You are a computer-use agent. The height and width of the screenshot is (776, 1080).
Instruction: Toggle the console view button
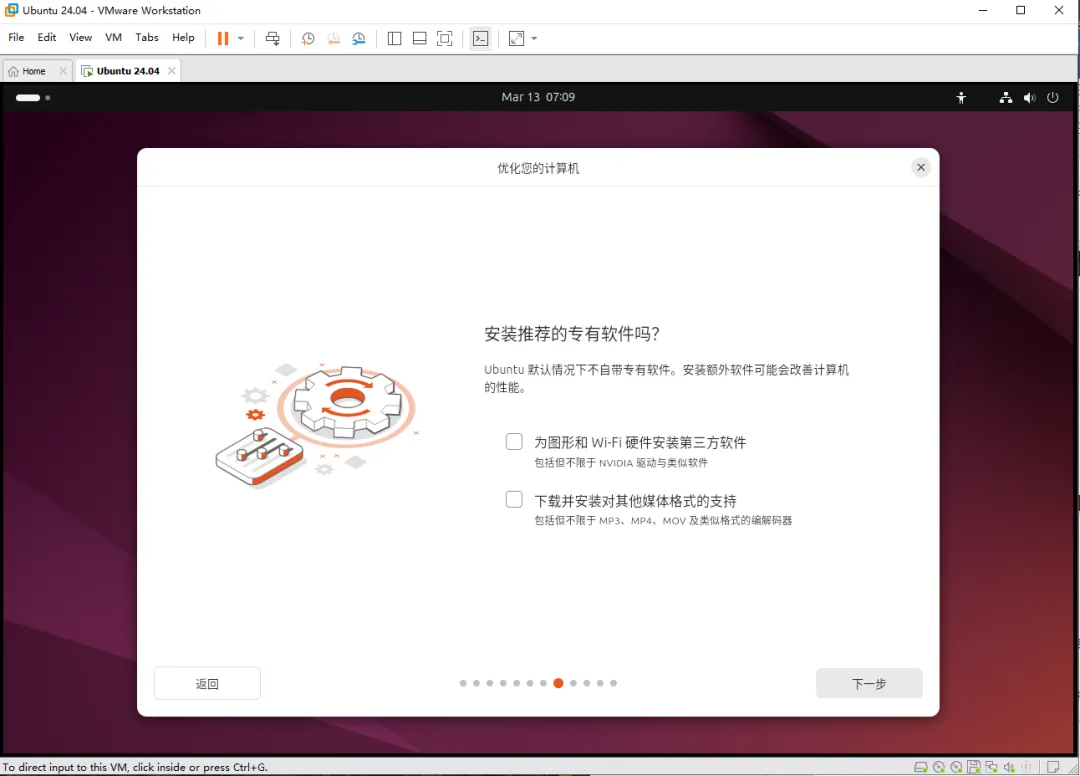pos(481,39)
